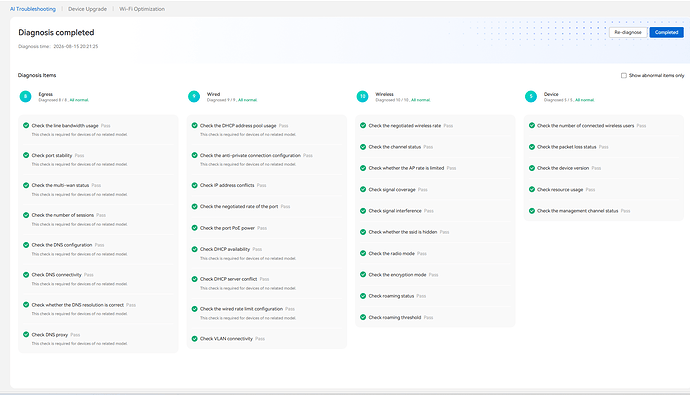Select 'Check roaming threshold' item text
This screenshot has width=690, height=395.
395,317
